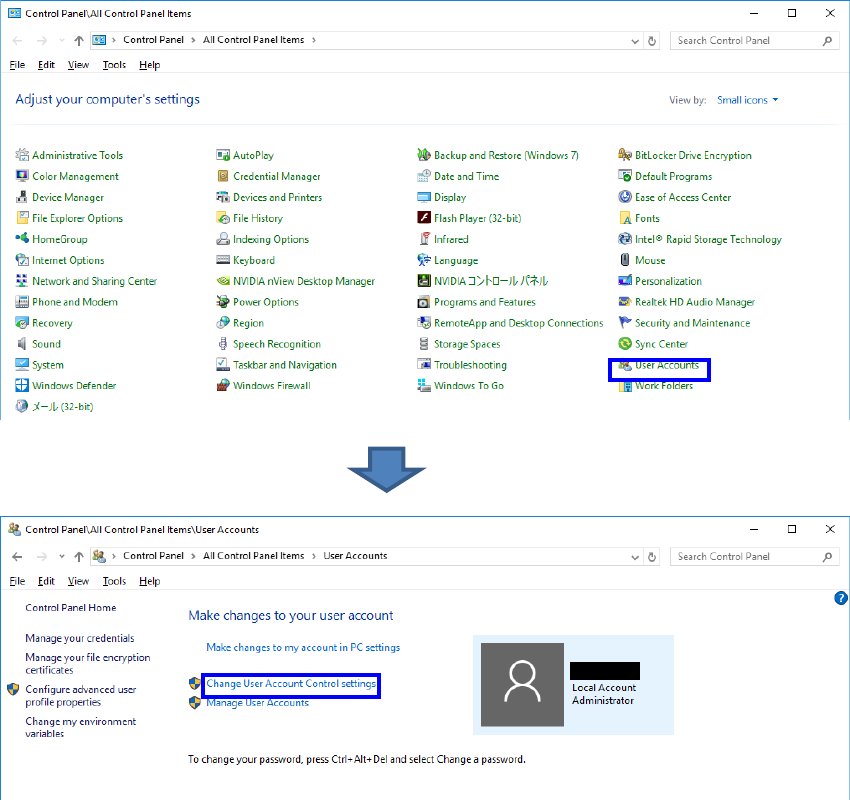
Task: Click the search field in the User Accounts window
Action: [x=755, y=557]
